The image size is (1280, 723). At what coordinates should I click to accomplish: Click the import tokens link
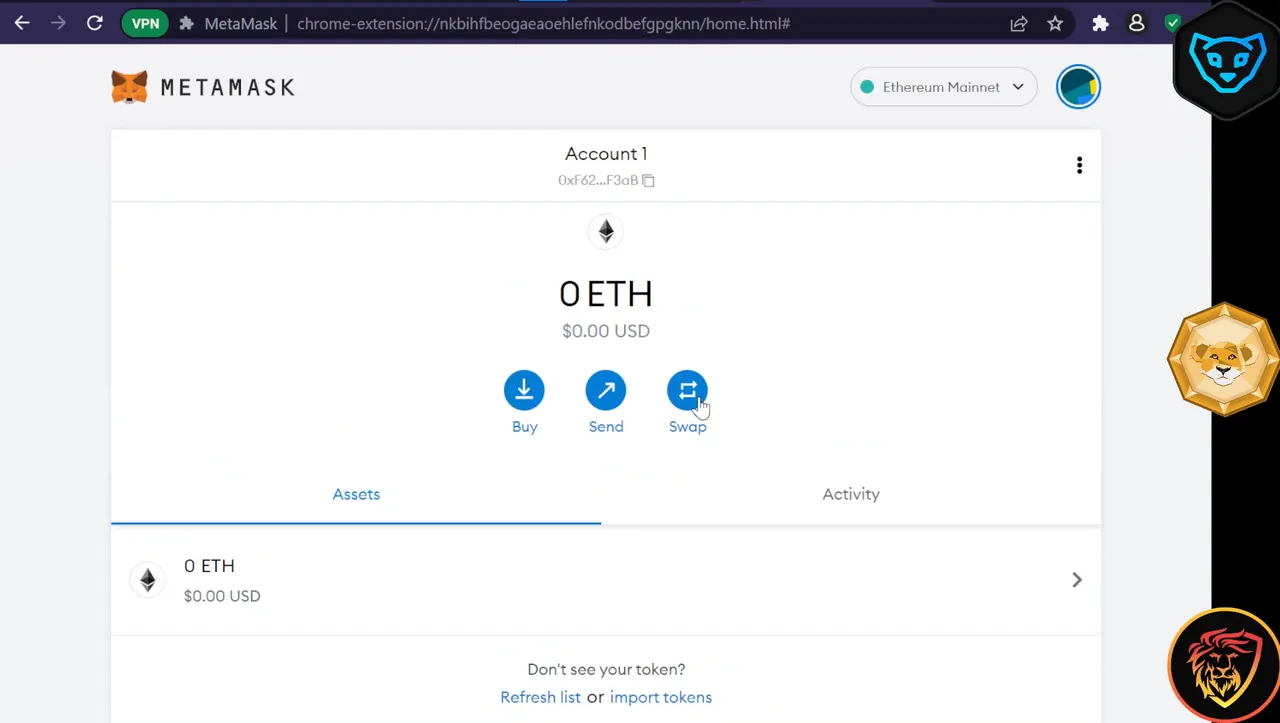click(x=661, y=697)
